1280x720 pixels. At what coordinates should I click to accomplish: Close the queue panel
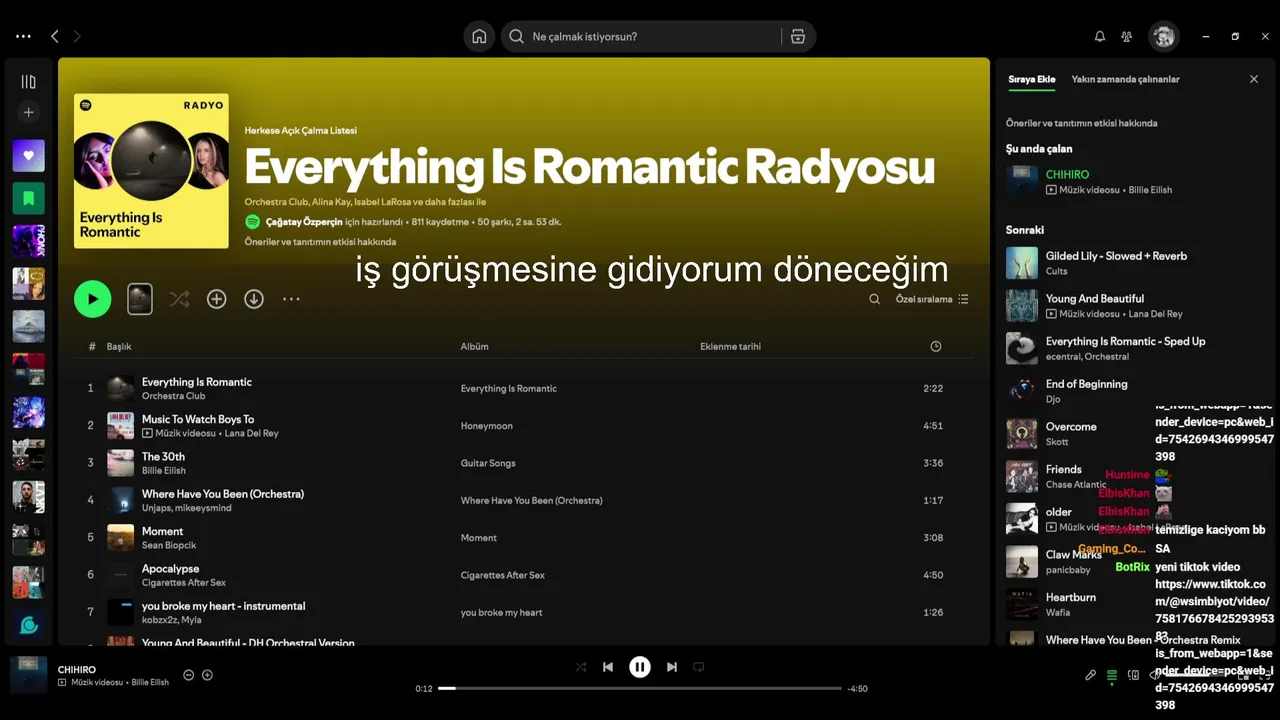(1254, 79)
